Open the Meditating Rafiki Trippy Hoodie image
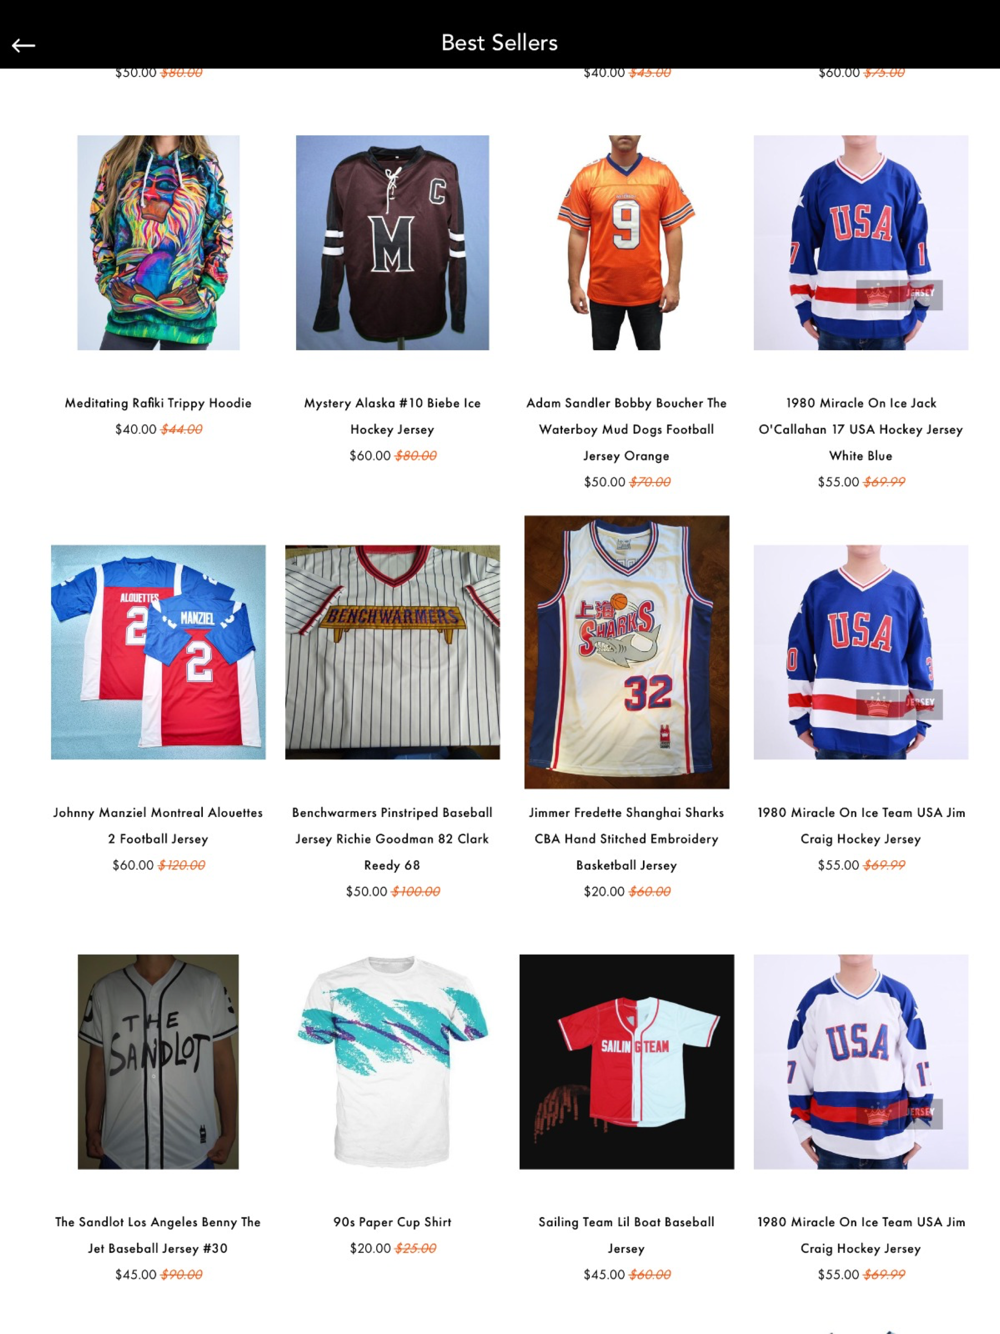Screen dimensions: 1000x1334 (158, 243)
